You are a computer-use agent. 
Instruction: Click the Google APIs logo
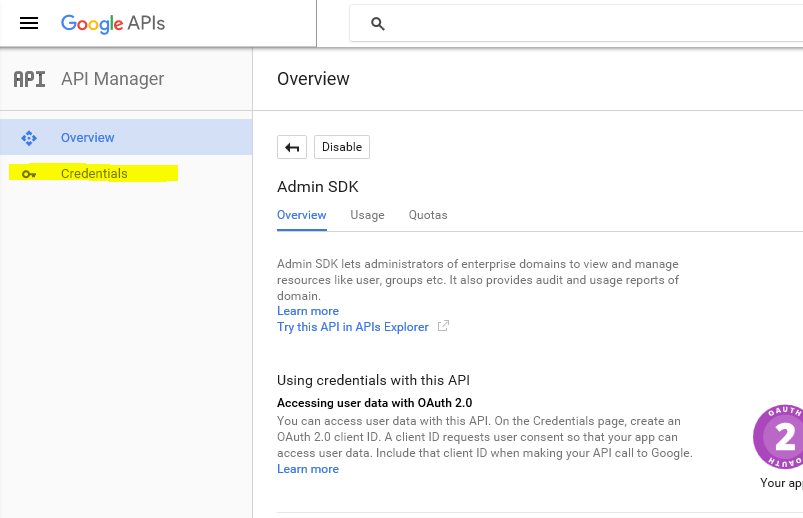[x=112, y=23]
